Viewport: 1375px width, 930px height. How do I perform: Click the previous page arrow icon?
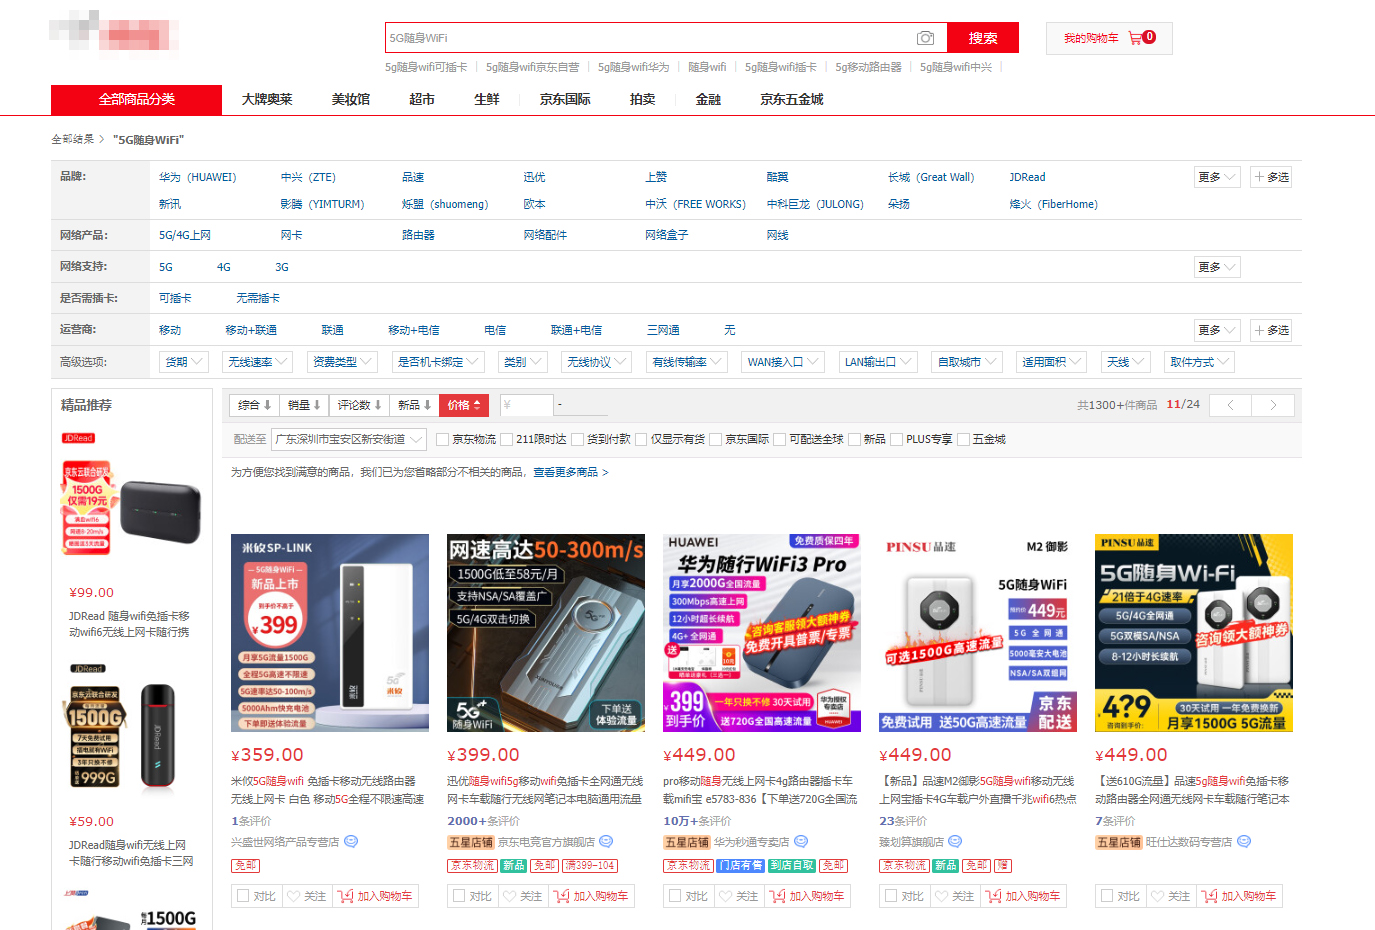pyautogui.click(x=1230, y=405)
